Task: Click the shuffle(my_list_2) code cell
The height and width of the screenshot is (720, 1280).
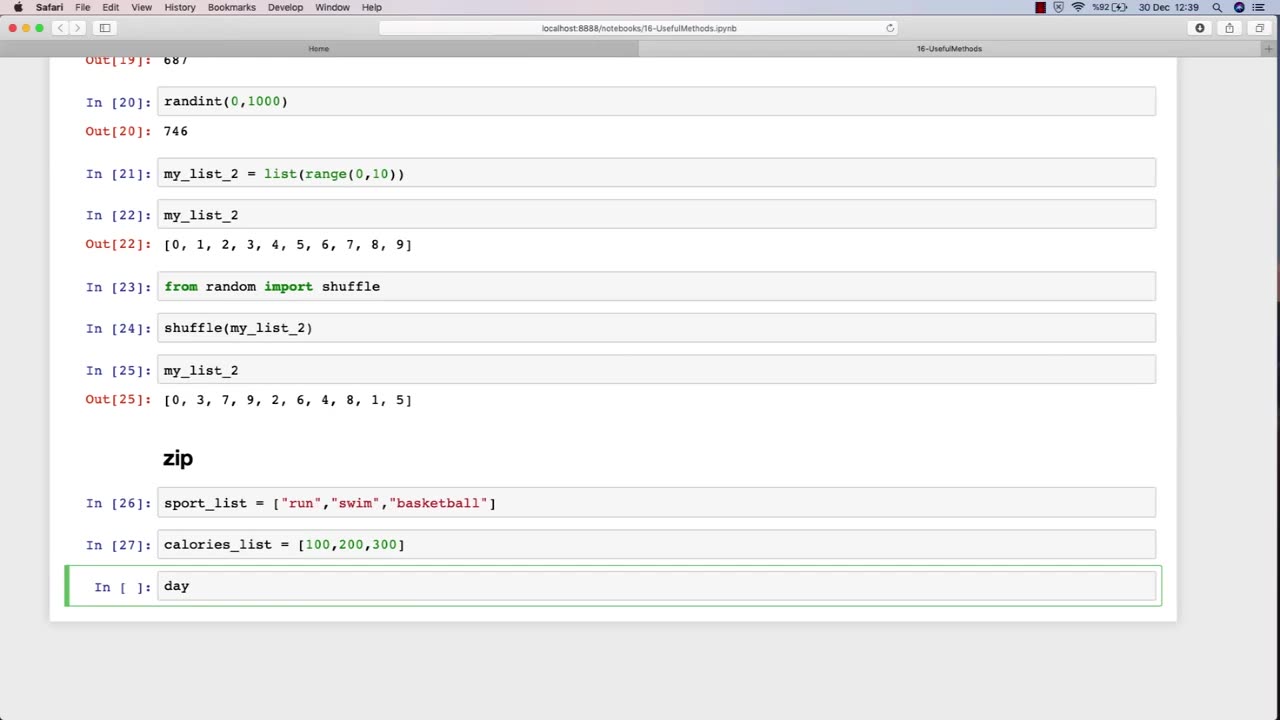Action: 656,328
